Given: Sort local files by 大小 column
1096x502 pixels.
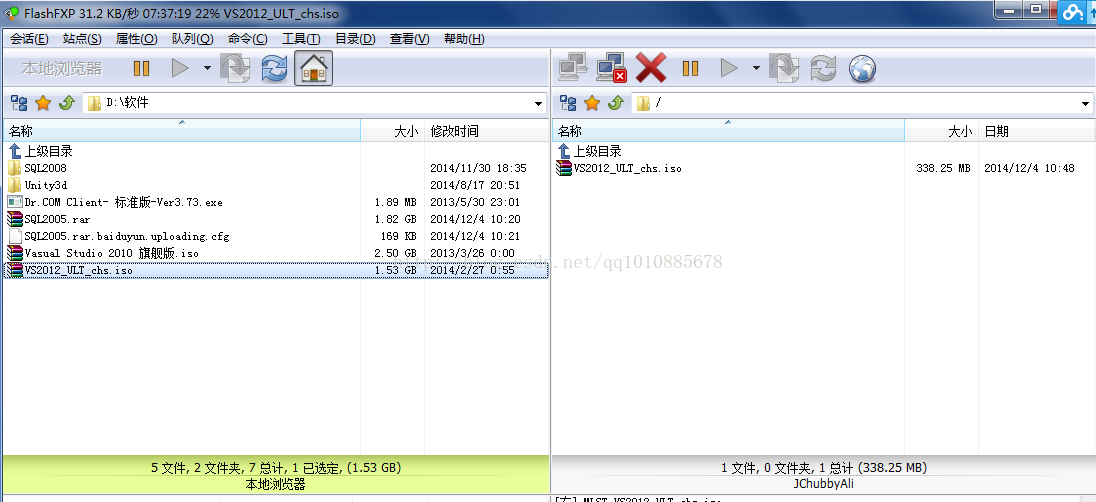Looking at the screenshot, I should (x=393, y=131).
